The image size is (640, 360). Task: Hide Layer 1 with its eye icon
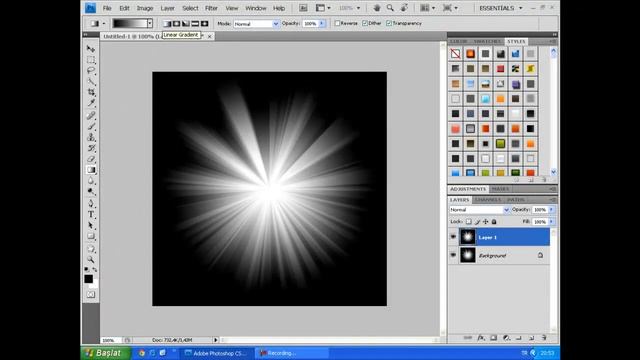click(x=453, y=237)
